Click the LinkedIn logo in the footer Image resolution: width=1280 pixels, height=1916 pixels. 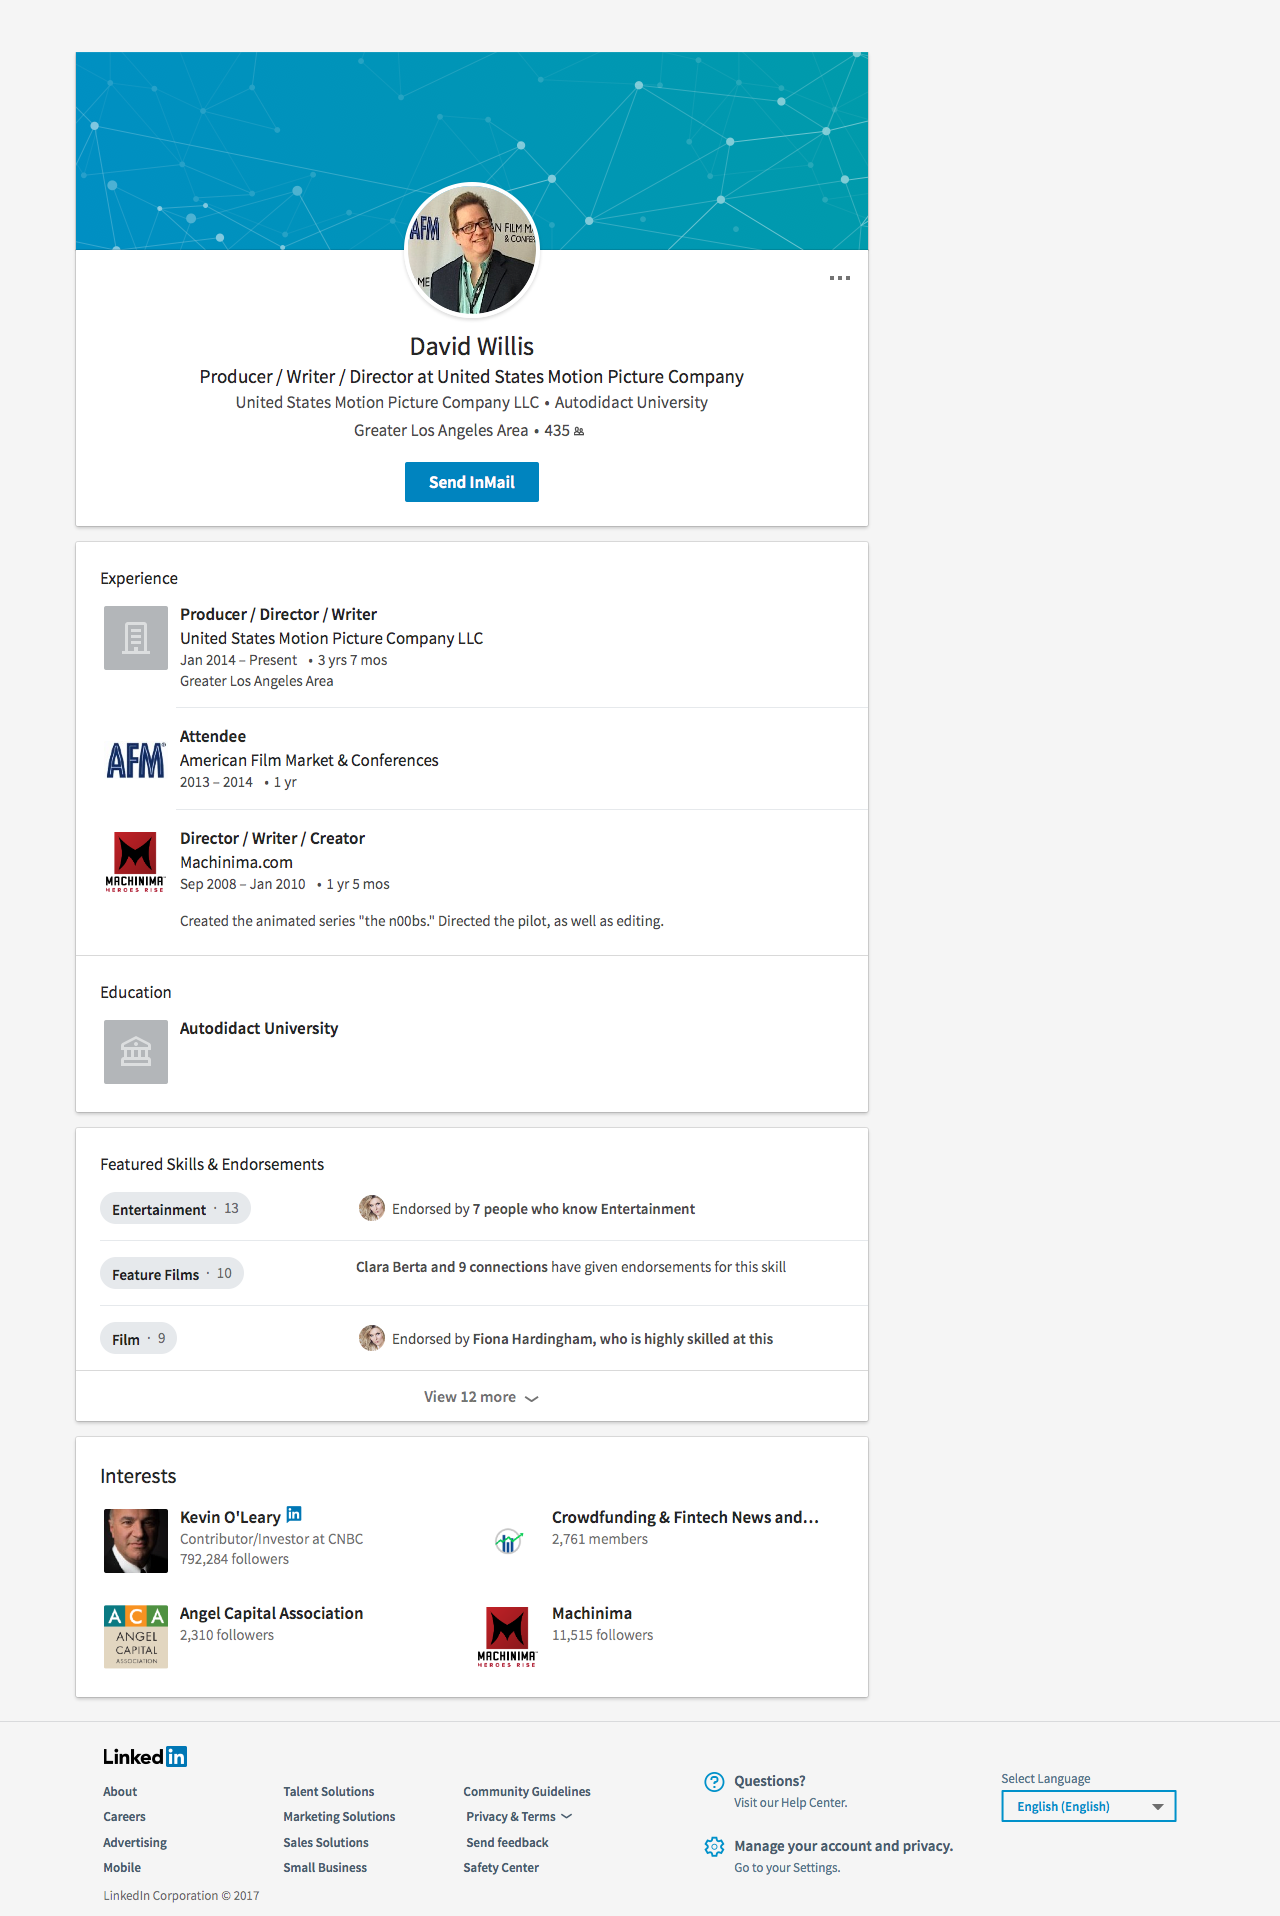point(145,1757)
